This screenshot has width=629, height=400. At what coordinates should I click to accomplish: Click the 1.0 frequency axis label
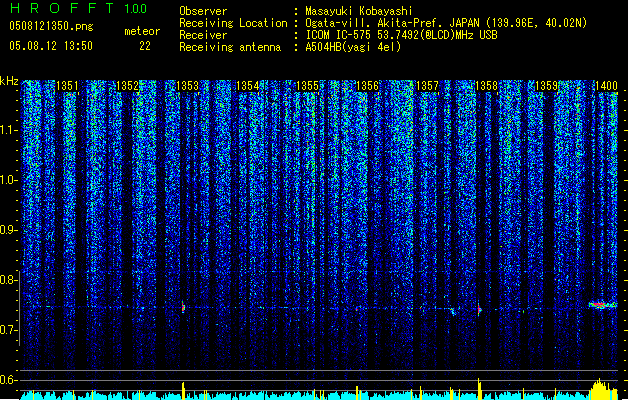[x=8, y=180]
